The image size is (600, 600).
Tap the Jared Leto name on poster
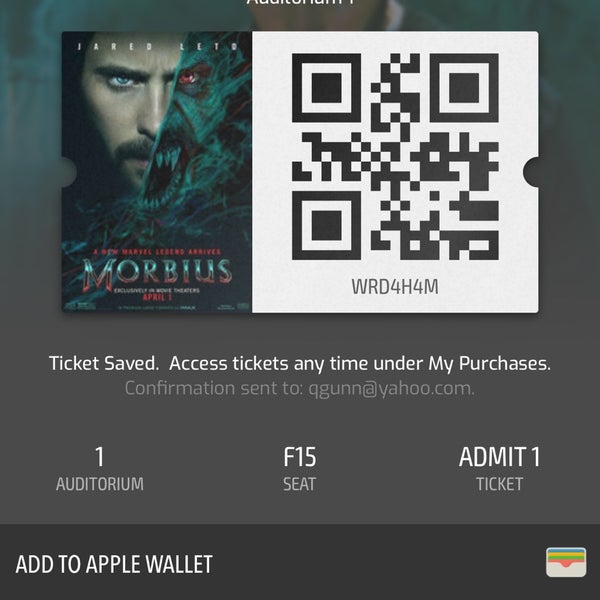(x=158, y=47)
